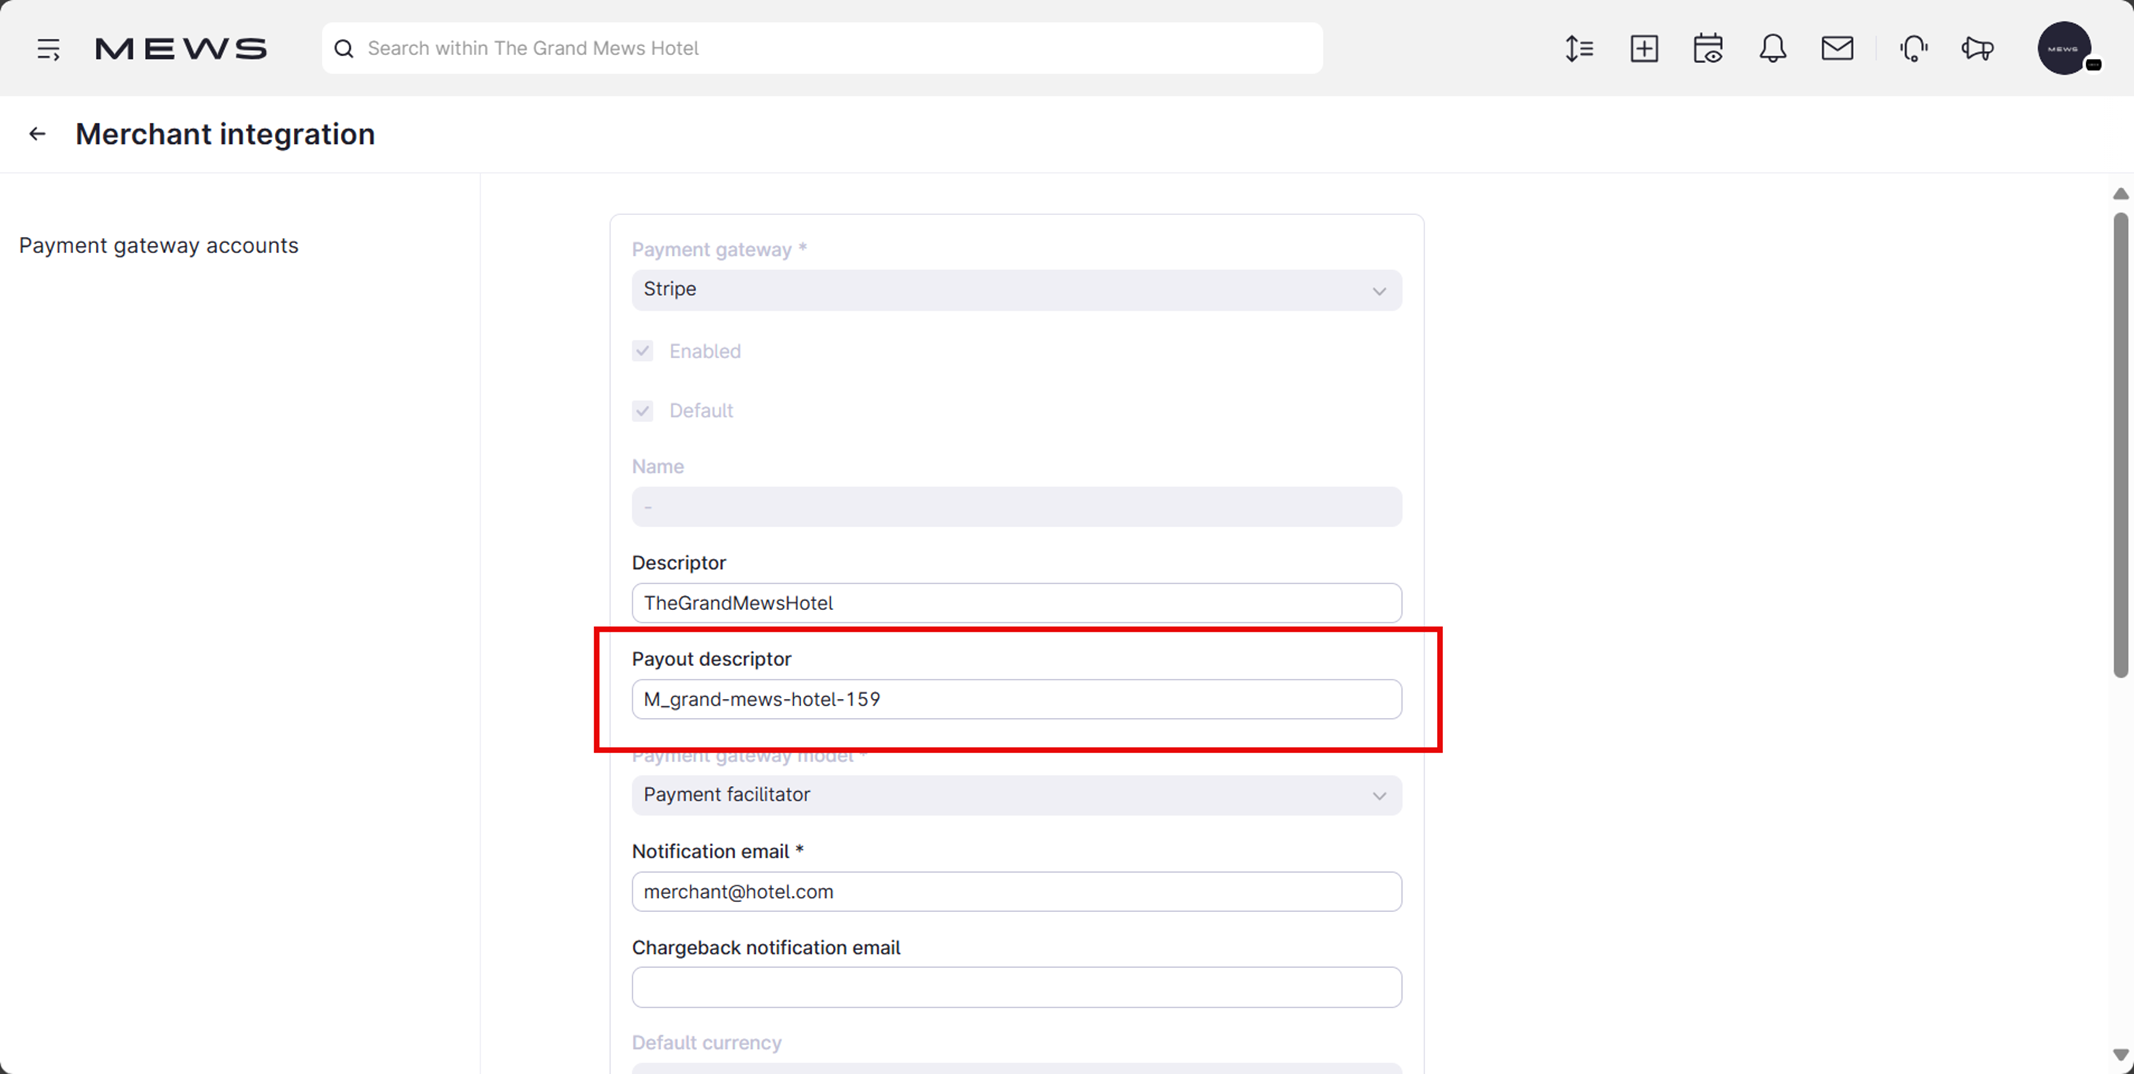2134x1074 pixels.
Task: Create new item with the plus icon
Action: click(1644, 48)
